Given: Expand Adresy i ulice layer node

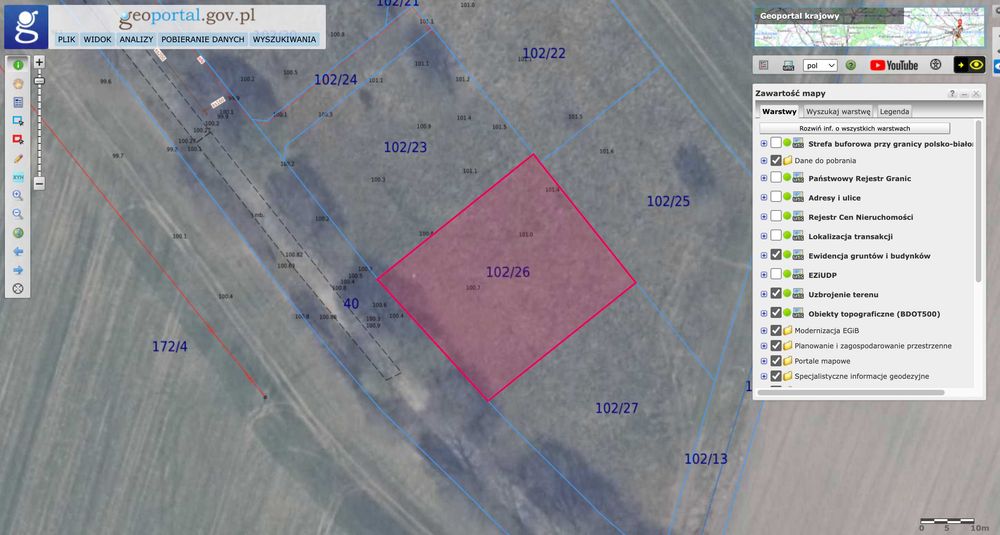Looking at the screenshot, I should pos(764,198).
